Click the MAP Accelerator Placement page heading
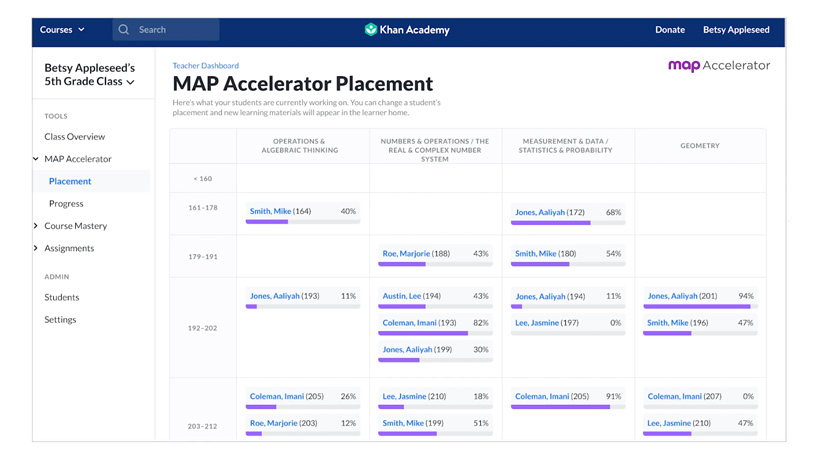Screen dimensions: 820x455 [x=303, y=84]
